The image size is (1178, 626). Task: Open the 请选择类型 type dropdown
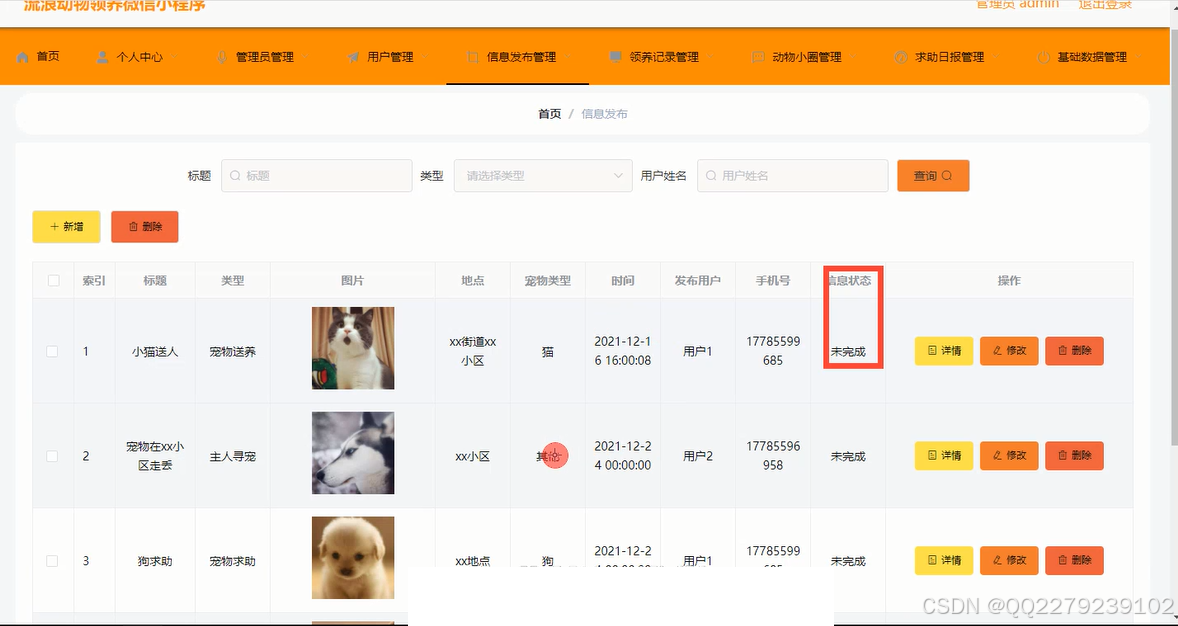pos(542,175)
